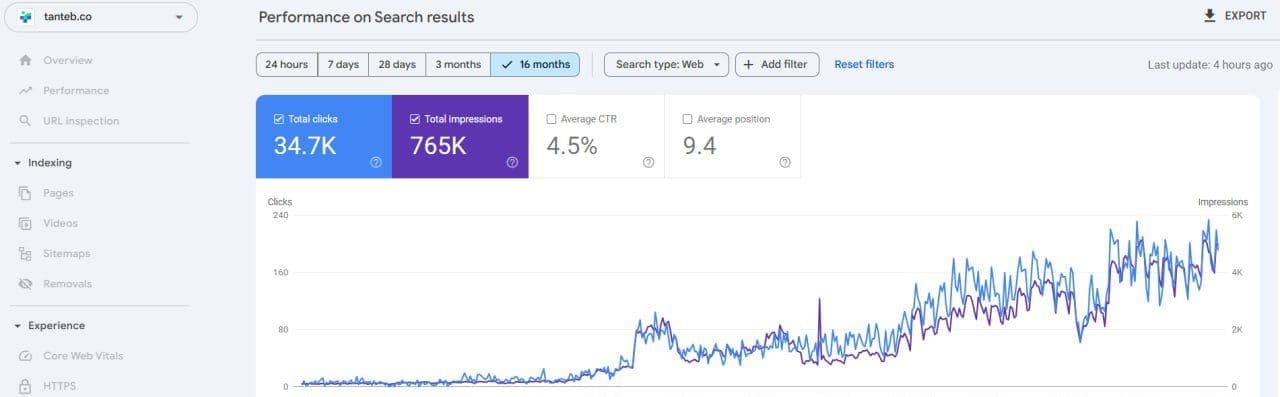
Task: Click the URL inspection magnifier icon
Action: point(25,121)
